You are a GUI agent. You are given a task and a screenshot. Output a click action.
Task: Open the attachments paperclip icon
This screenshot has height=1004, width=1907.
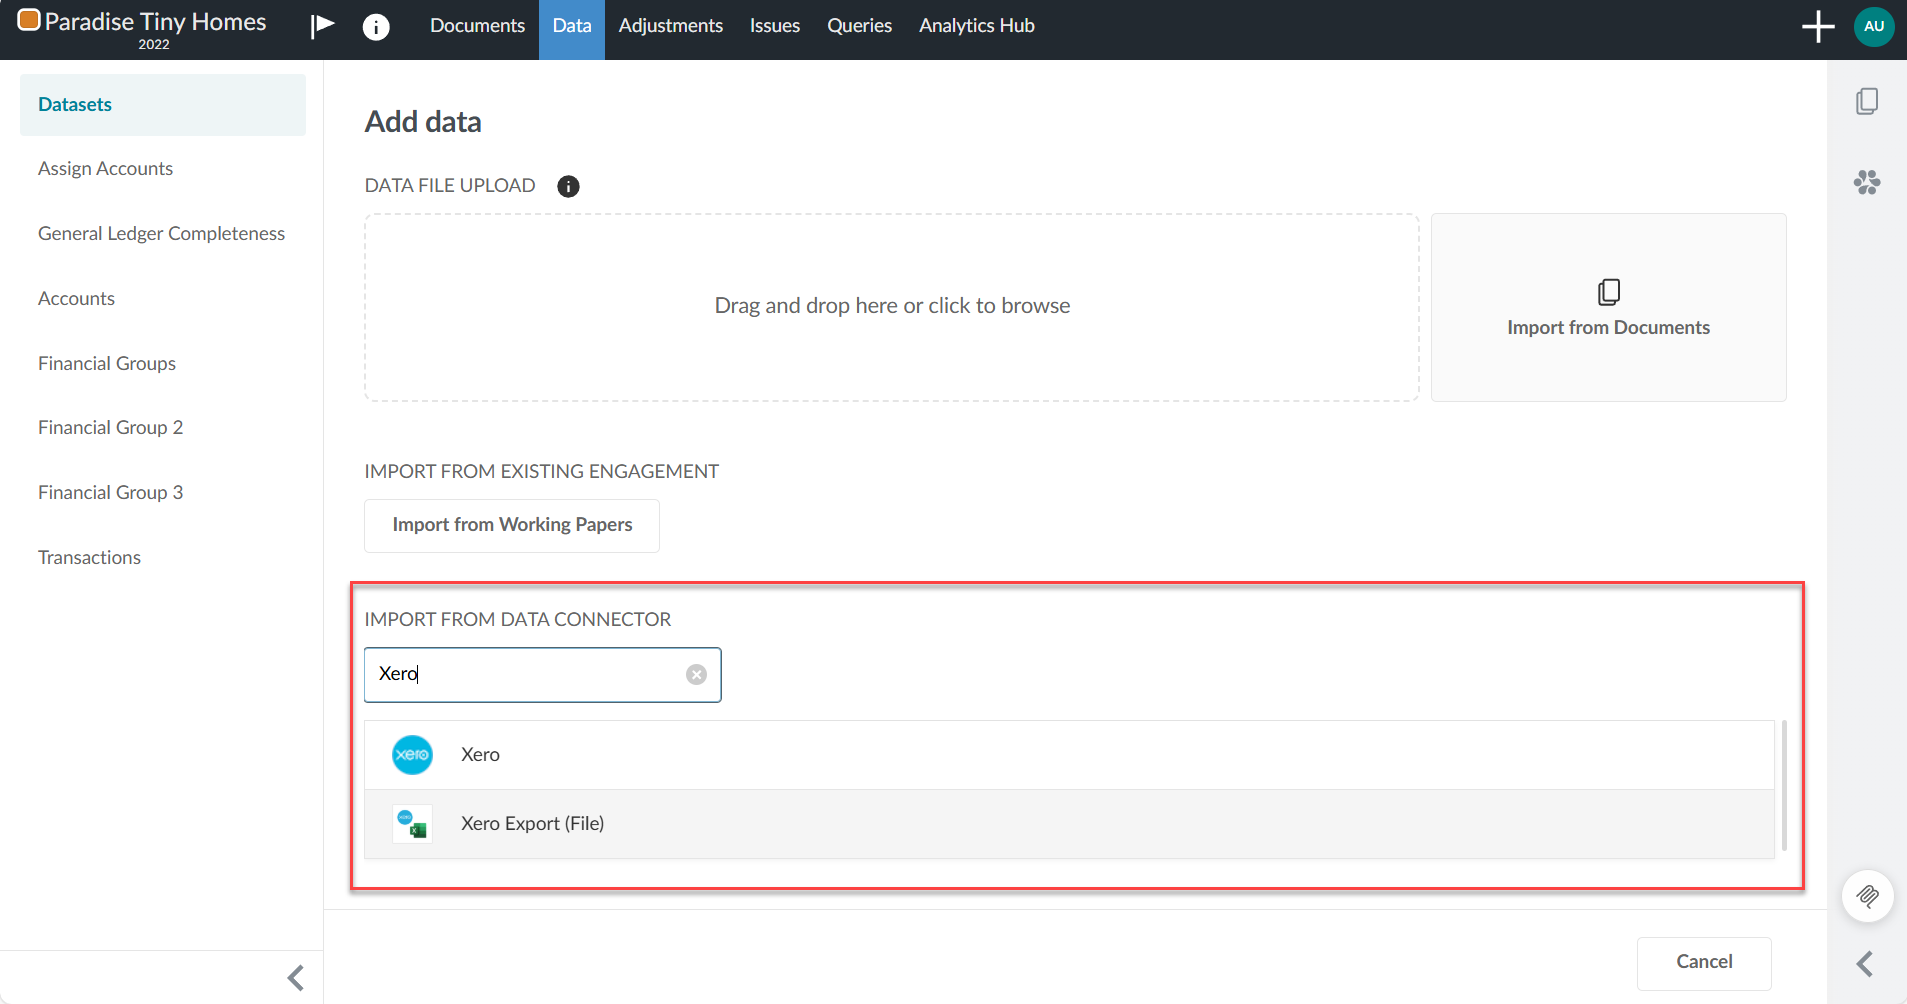[1868, 896]
